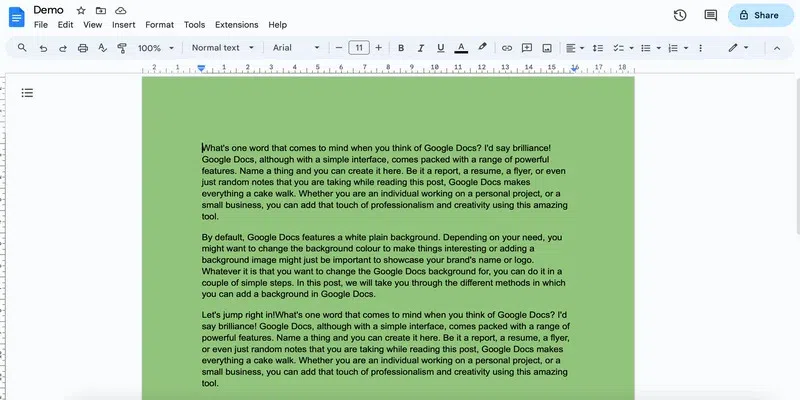Open the Tools menu
Viewport: 800px width, 400px height.
[194, 24]
